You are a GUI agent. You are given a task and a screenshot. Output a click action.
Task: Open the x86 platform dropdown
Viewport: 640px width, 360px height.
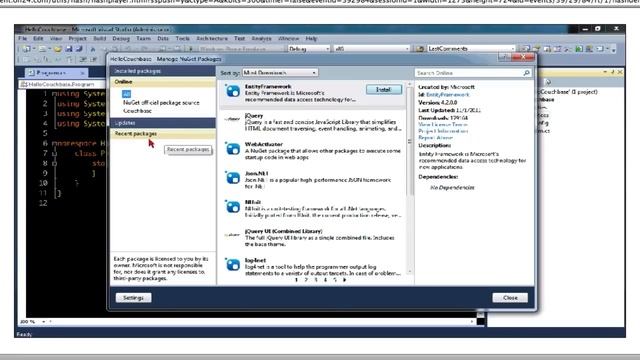[x=371, y=49]
